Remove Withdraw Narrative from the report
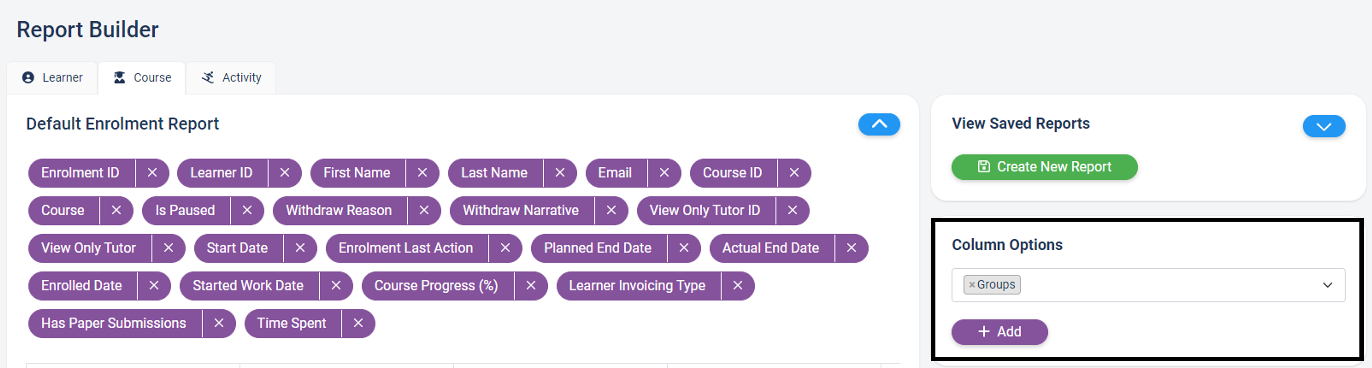Image resolution: width=1372 pixels, height=368 pixels. tap(611, 211)
